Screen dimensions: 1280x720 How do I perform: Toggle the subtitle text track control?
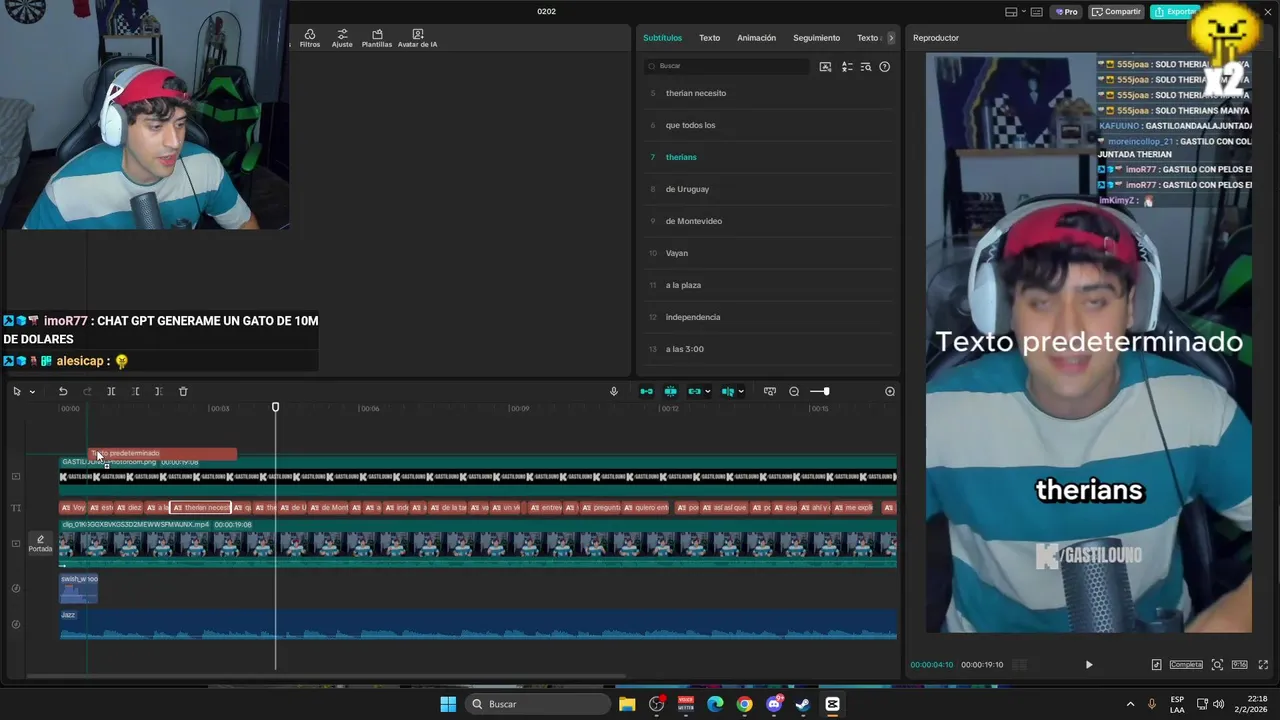[x=15, y=508]
